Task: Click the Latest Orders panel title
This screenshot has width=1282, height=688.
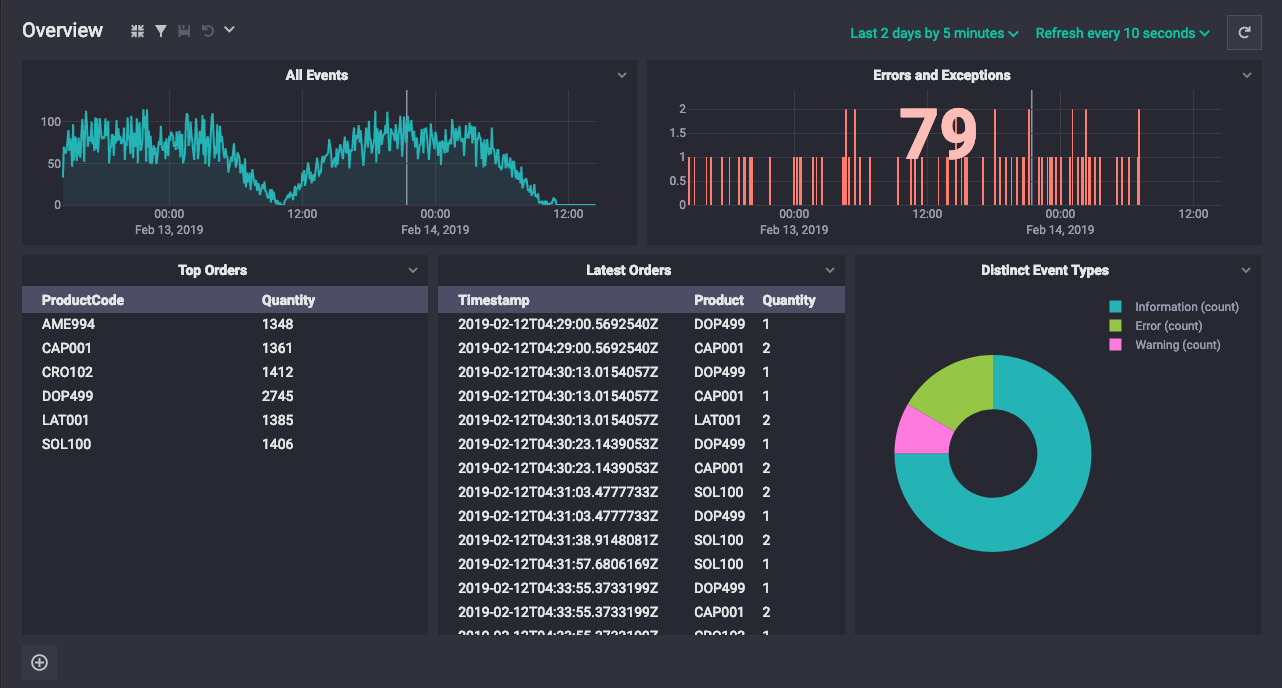Action: point(629,270)
